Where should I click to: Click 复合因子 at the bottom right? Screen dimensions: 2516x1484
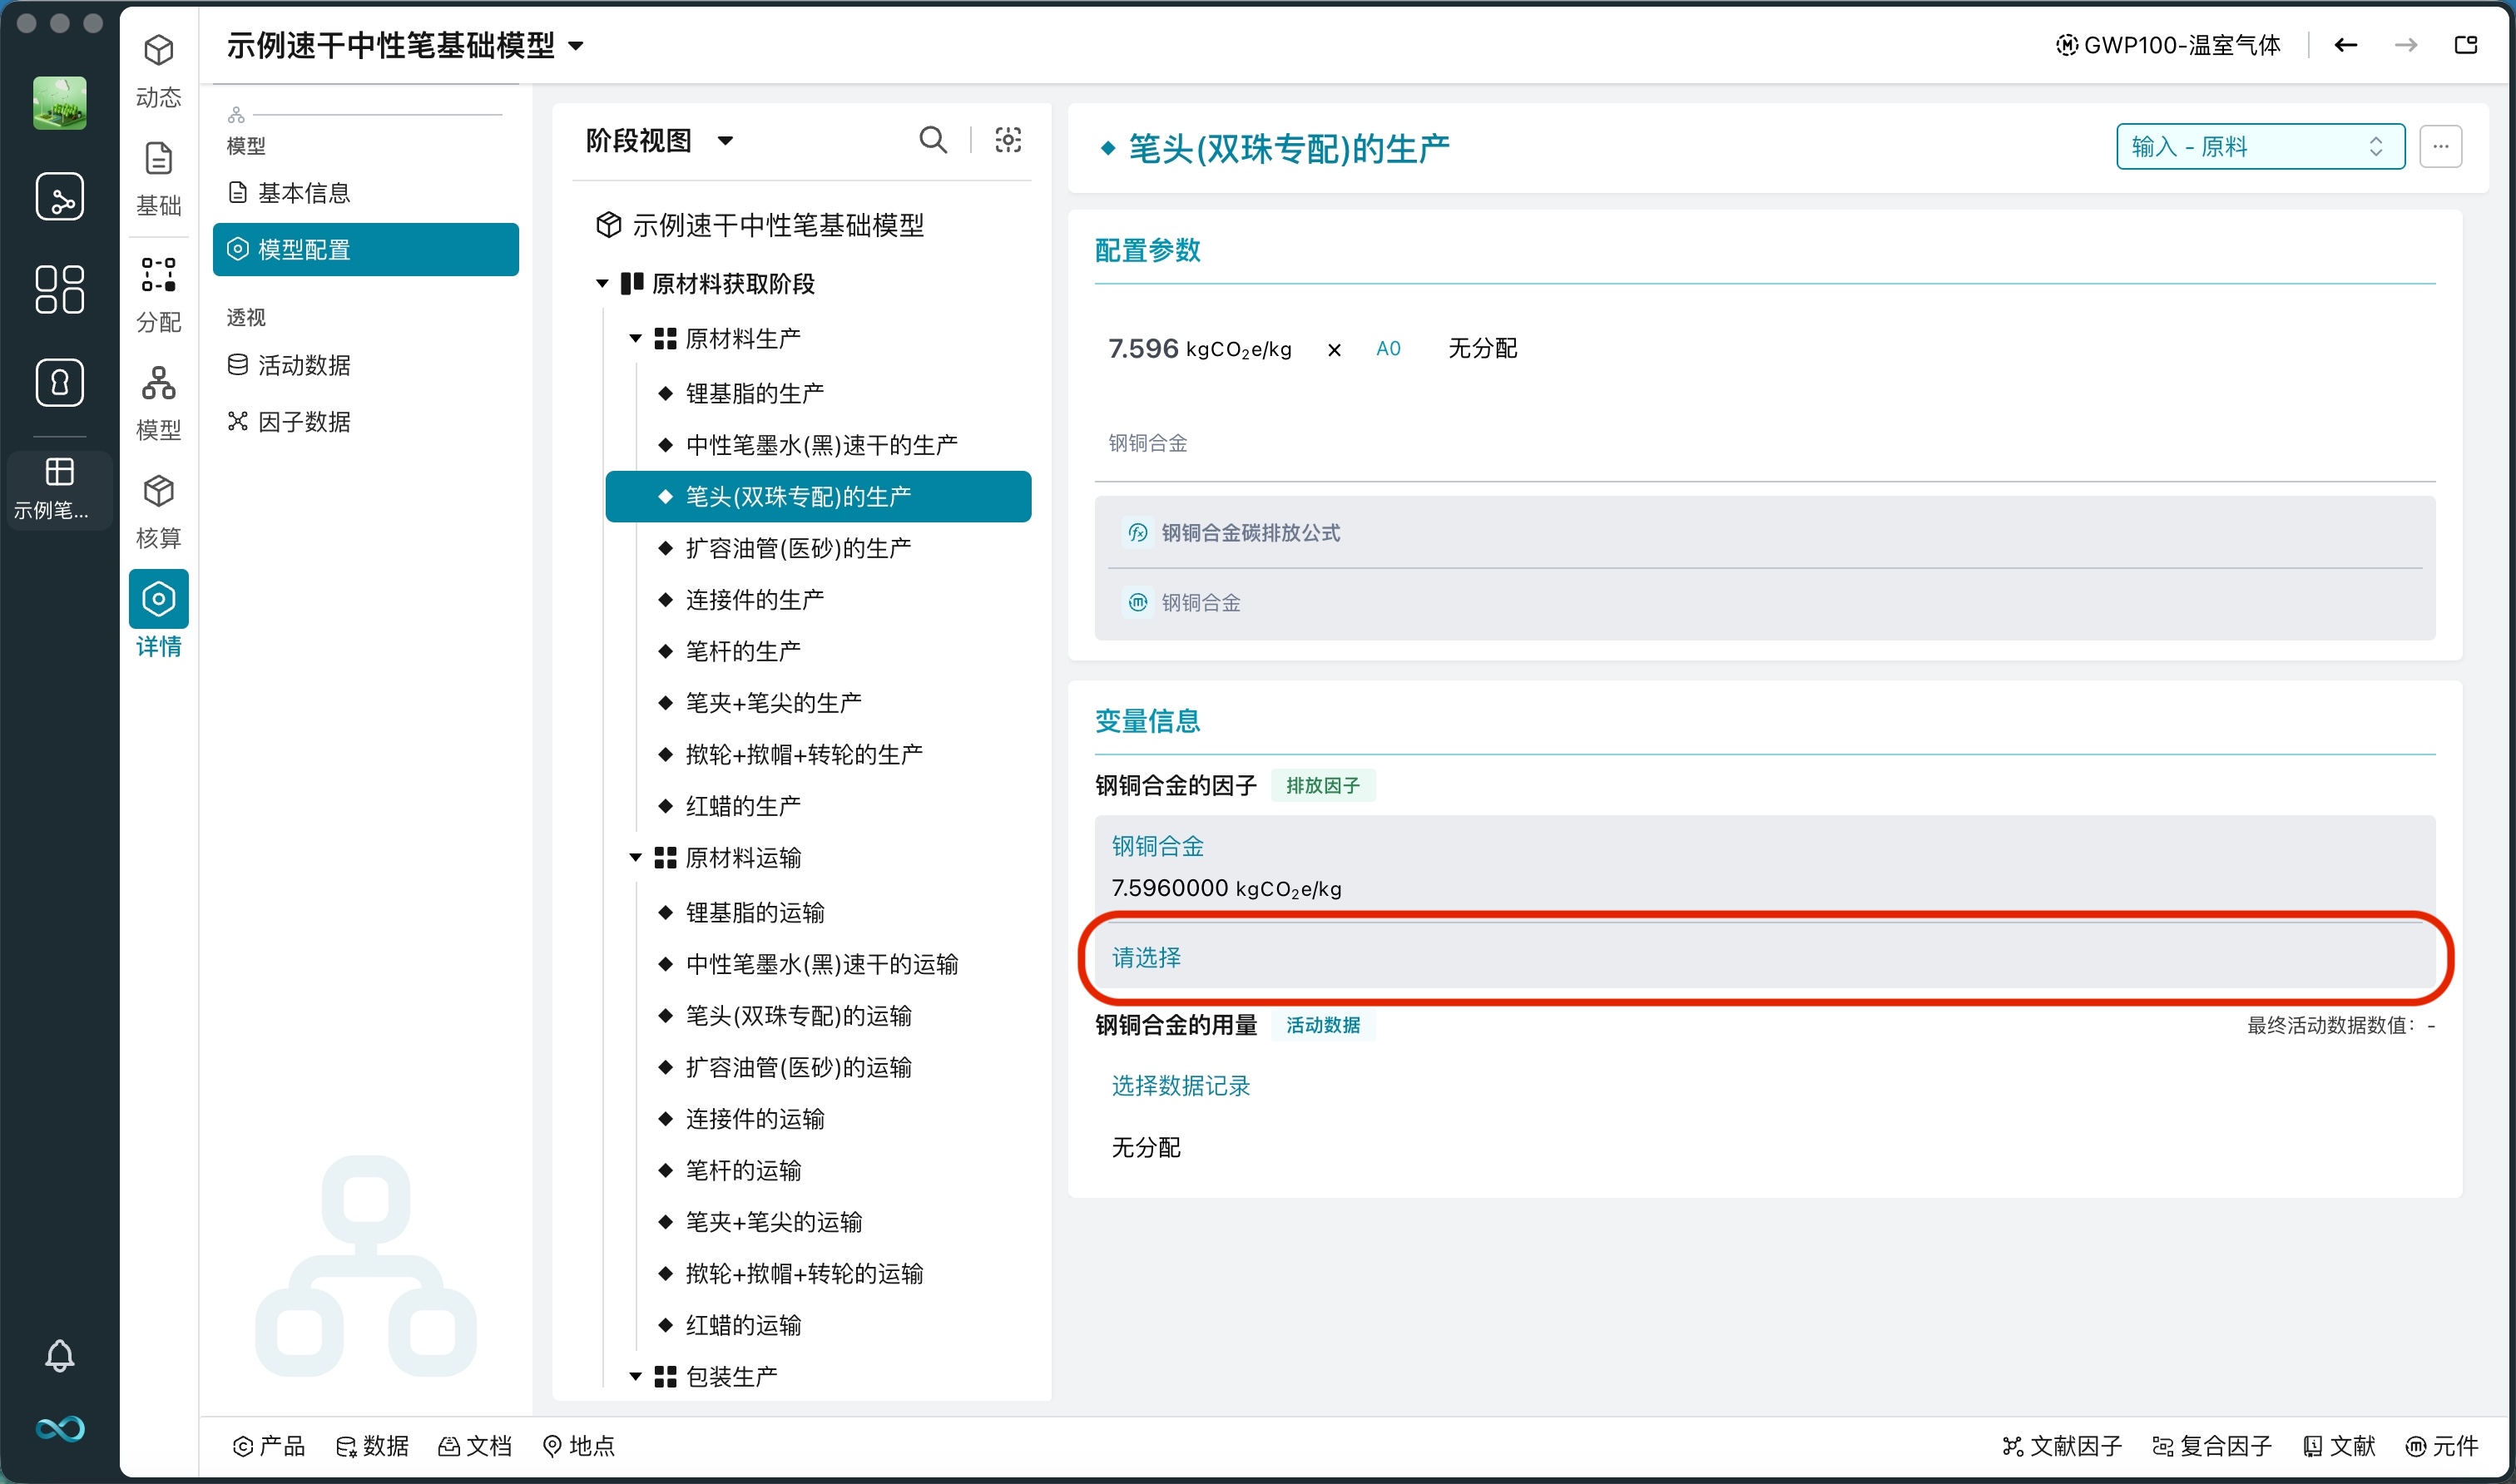click(x=2211, y=1446)
